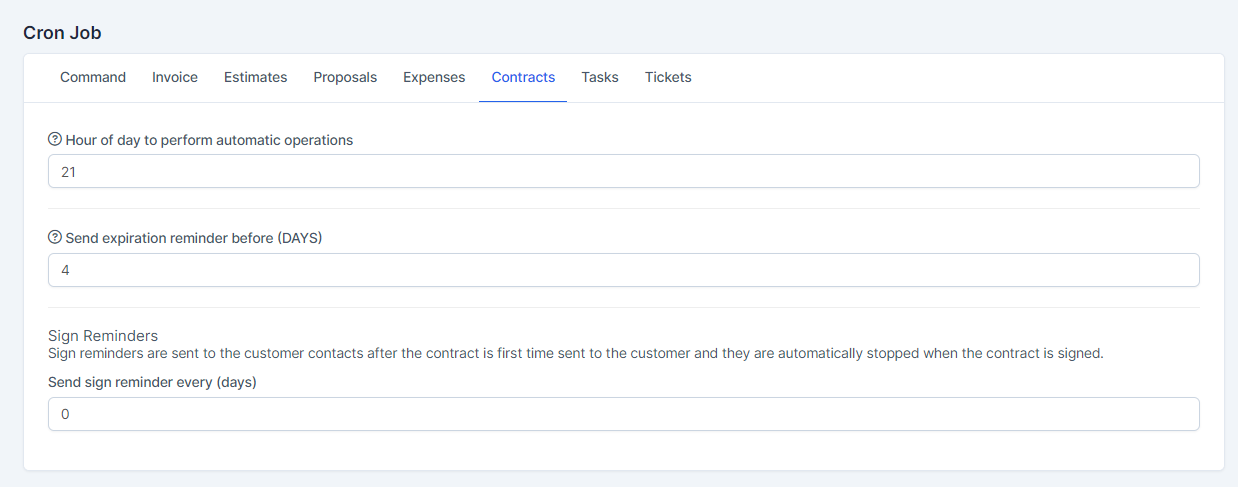Click the Sign Reminders section heading
Viewport: 1238px width, 487px height.
point(103,336)
